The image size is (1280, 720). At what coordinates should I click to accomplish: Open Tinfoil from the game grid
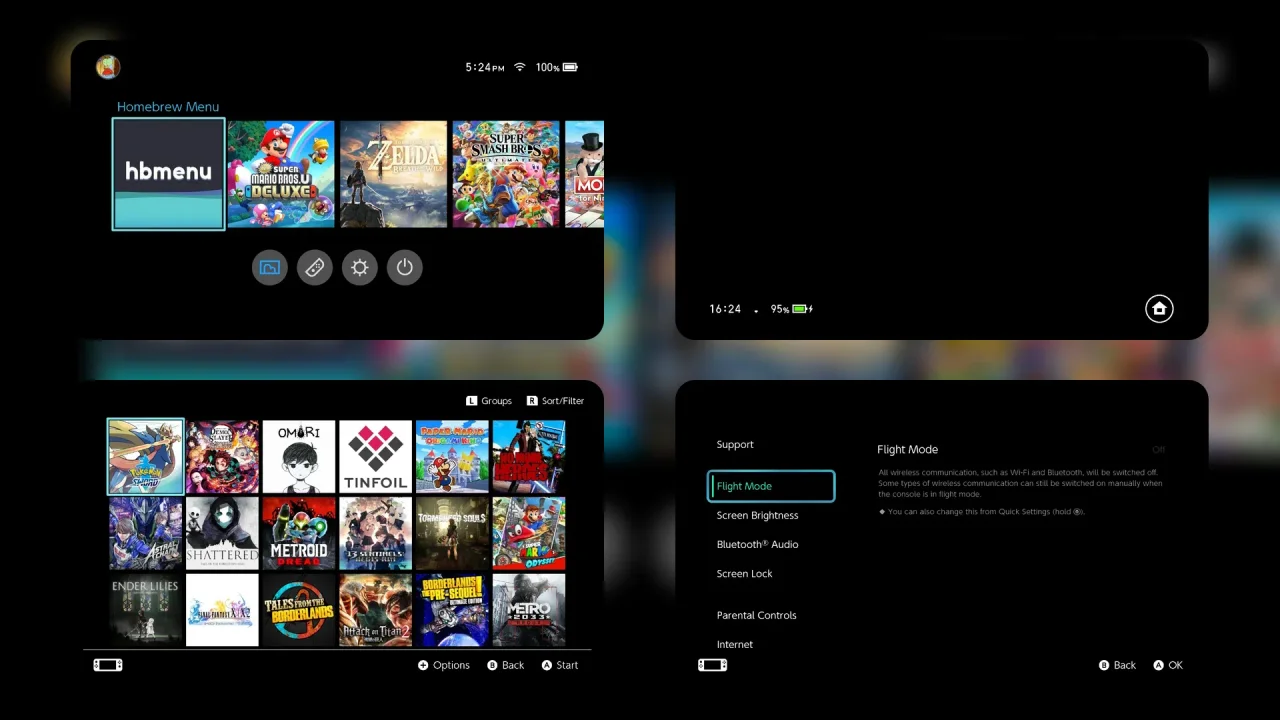375,456
